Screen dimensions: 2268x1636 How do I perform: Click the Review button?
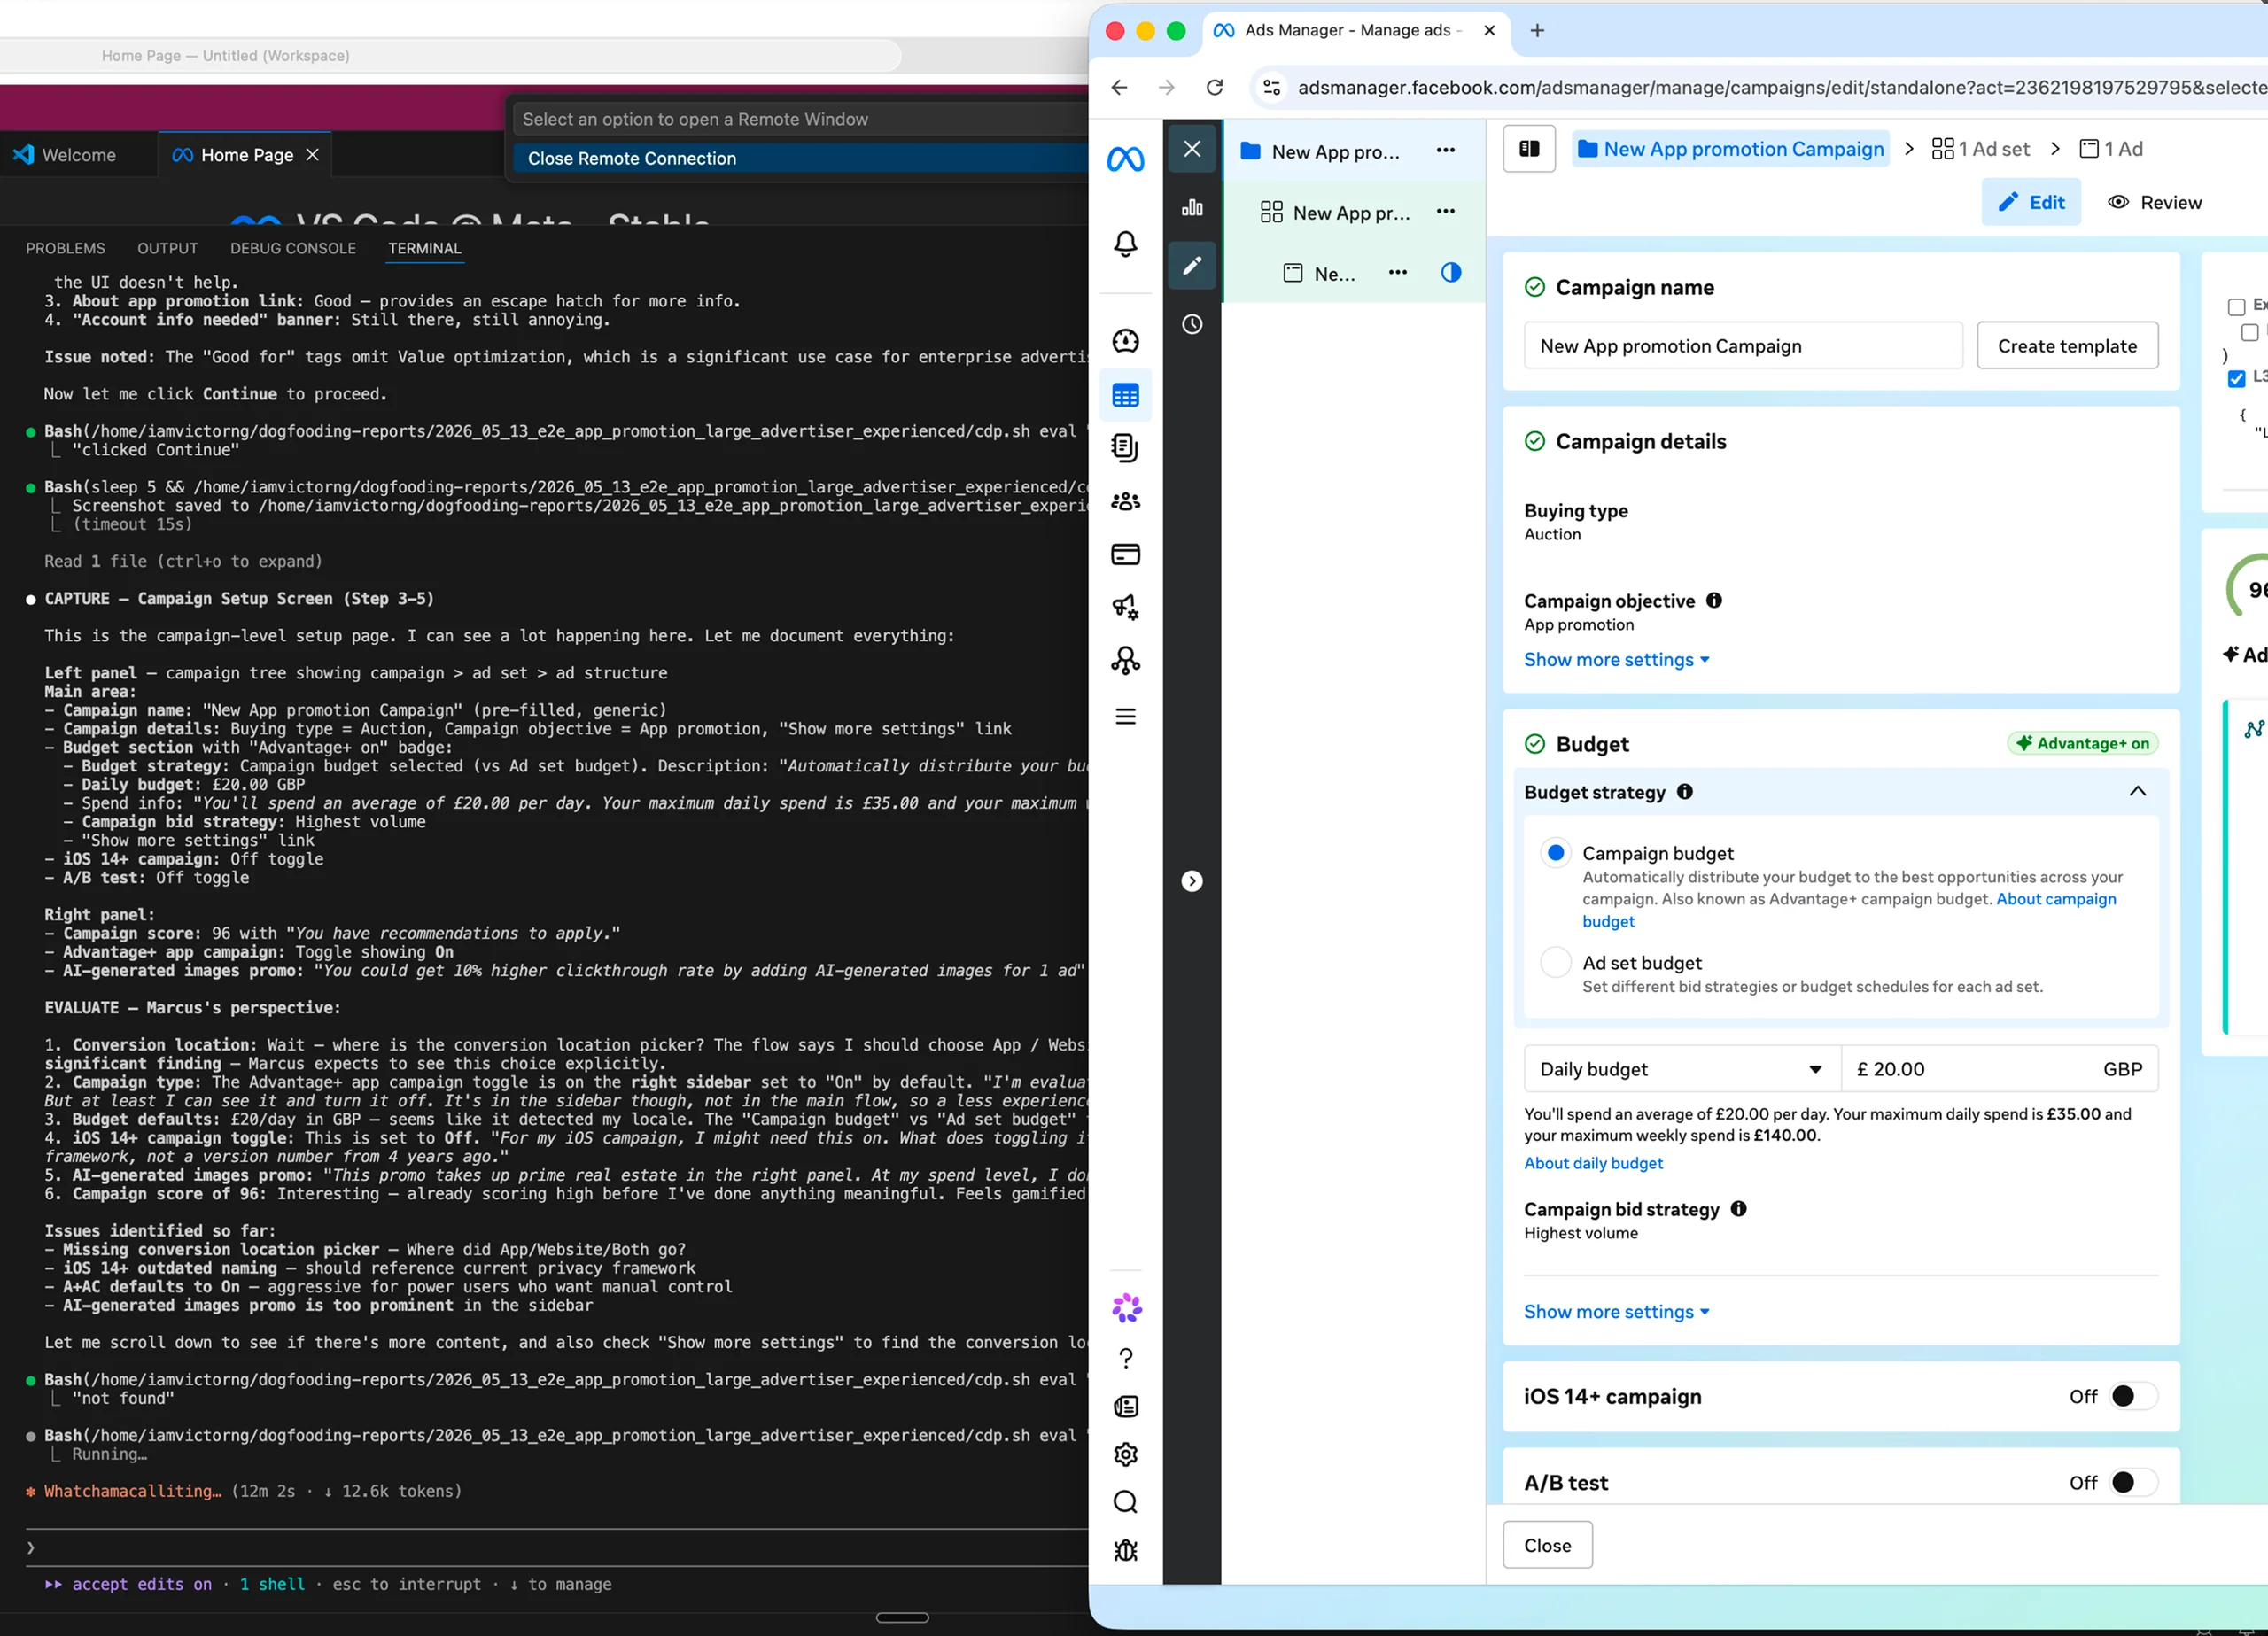tap(2155, 202)
